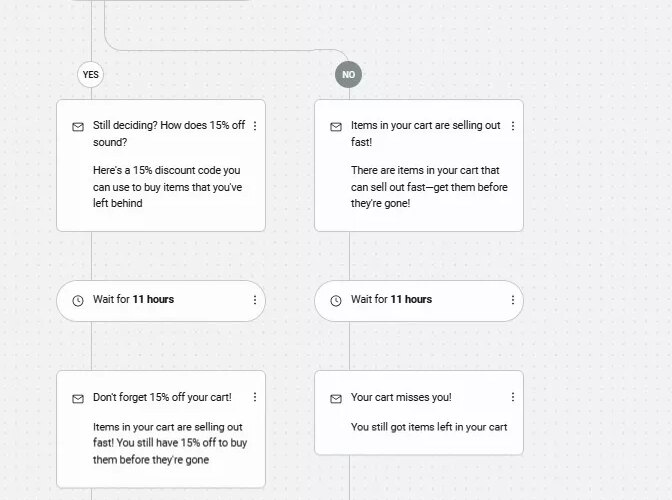
Task: Click clock icon on left 'Wait for 11 hours'
Action: 78,300
